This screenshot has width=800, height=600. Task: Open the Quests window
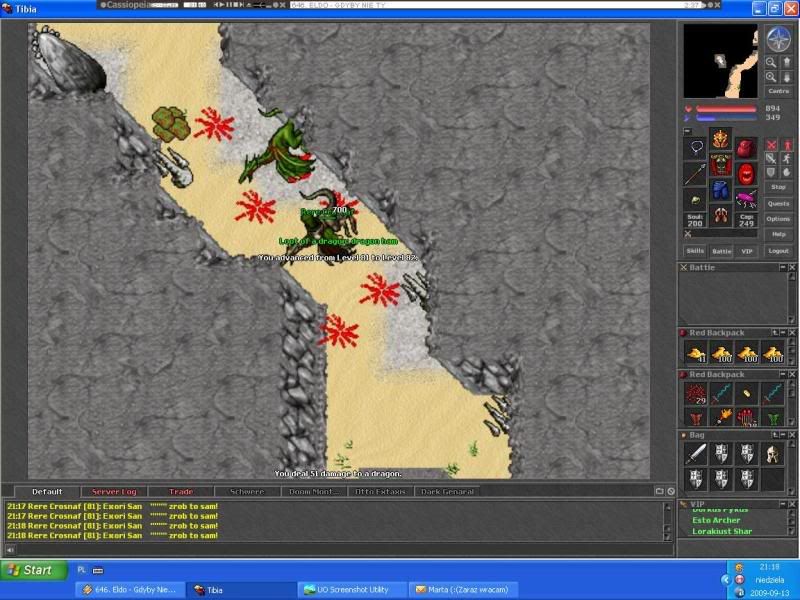779,204
